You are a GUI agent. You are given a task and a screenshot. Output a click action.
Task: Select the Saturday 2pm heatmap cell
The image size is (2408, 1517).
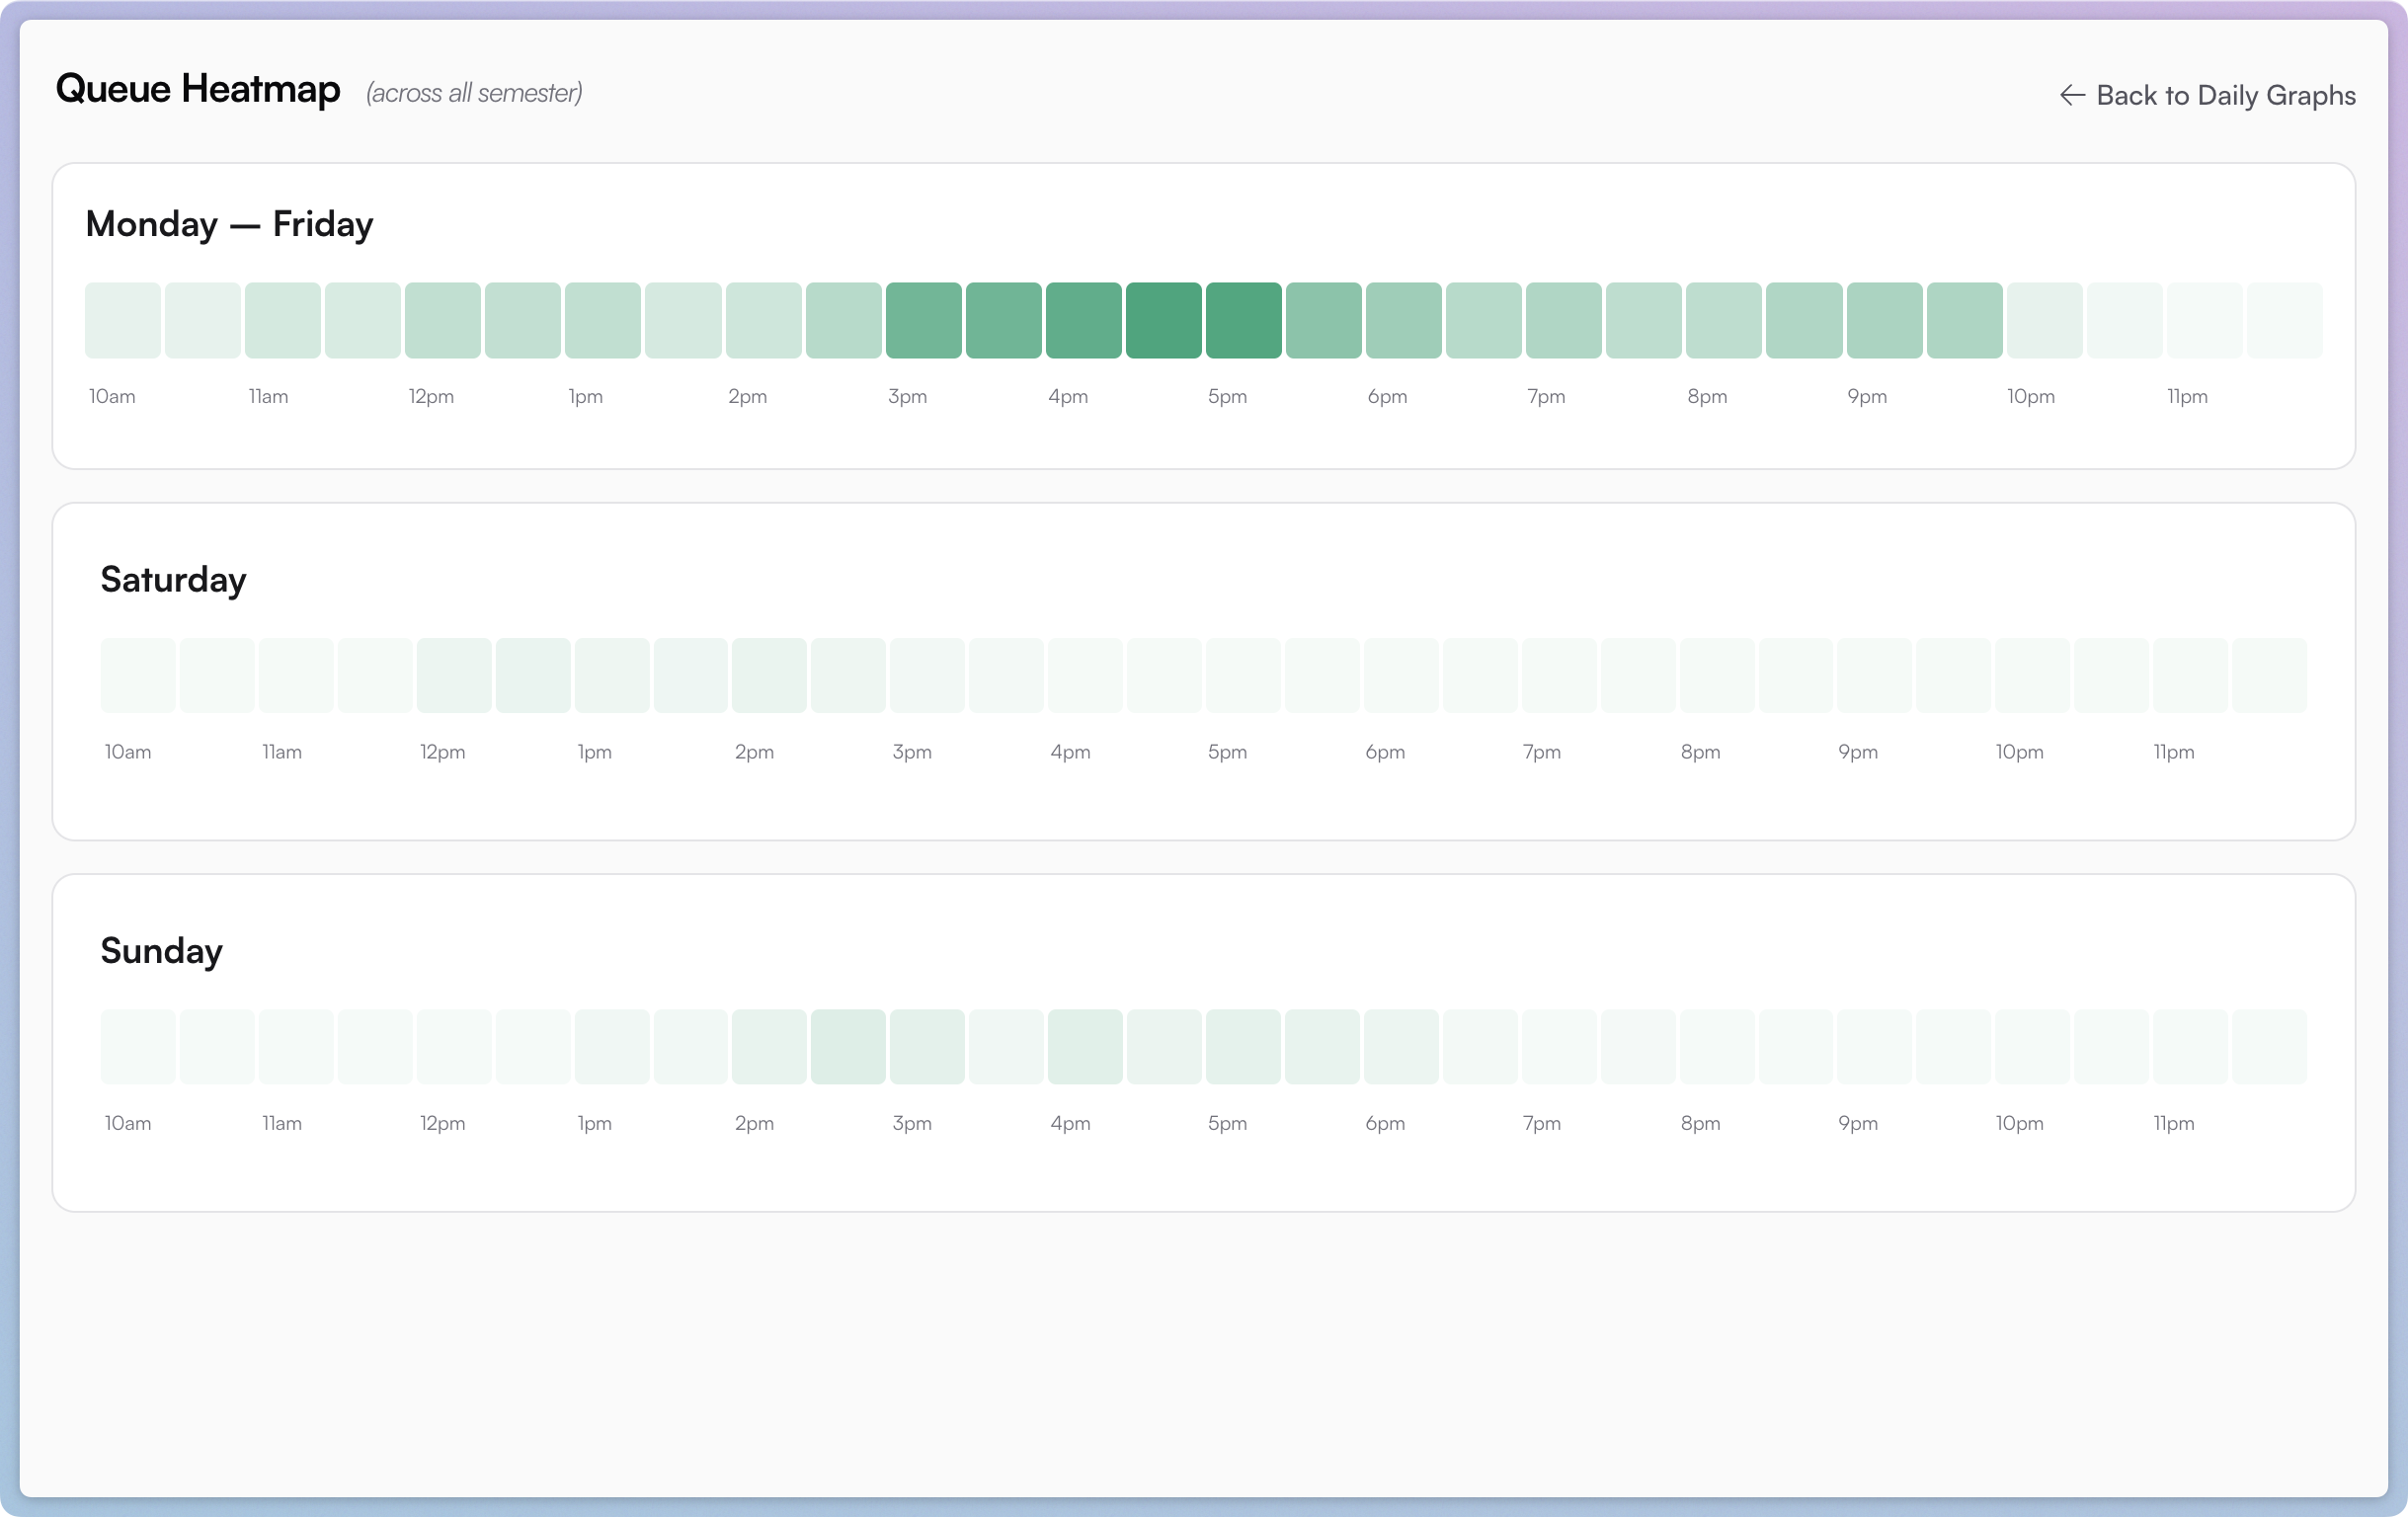click(x=769, y=675)
